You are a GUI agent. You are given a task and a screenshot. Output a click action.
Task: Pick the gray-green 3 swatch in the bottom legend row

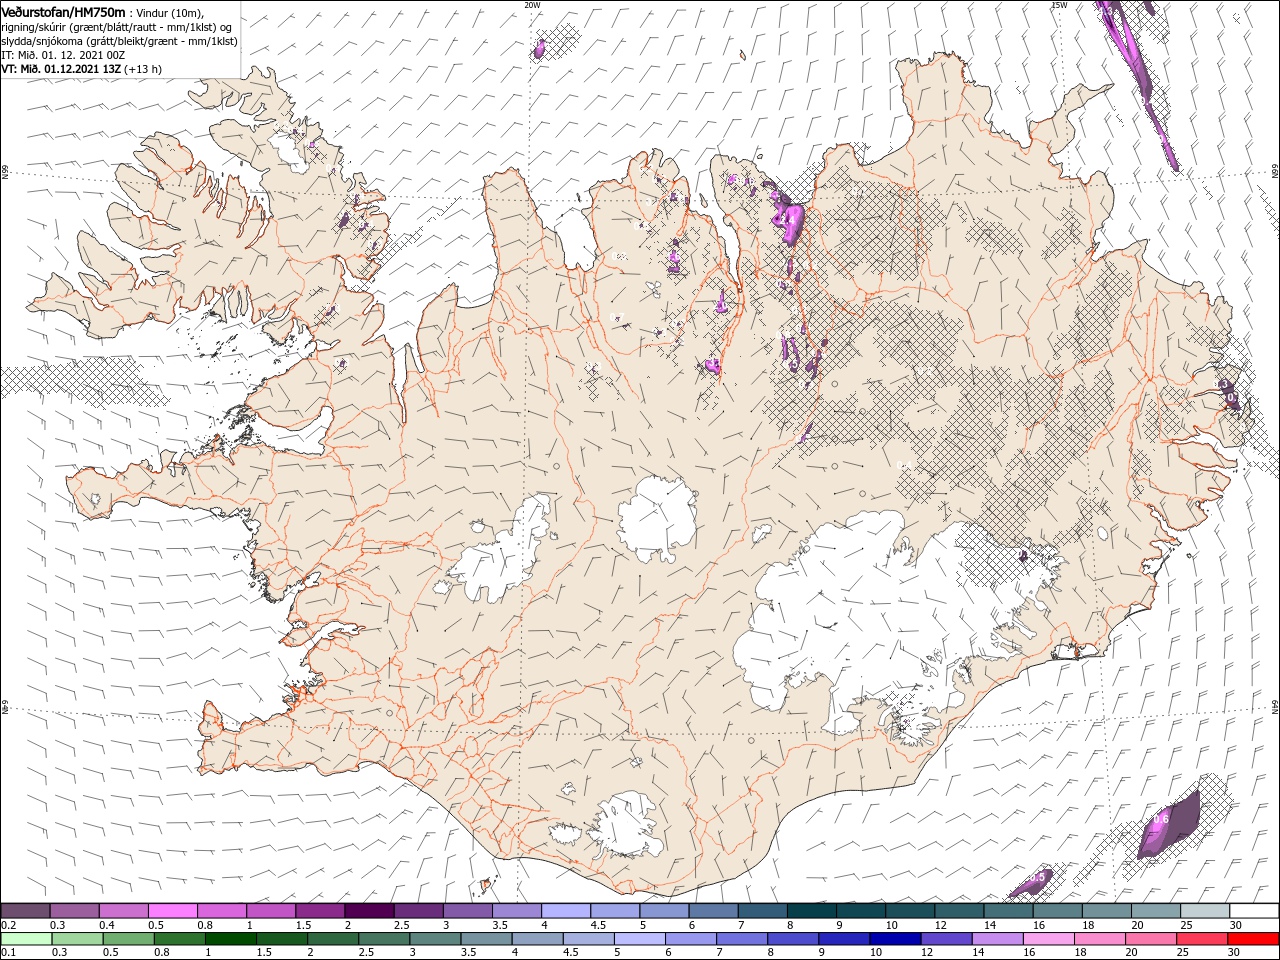(435, 939)
